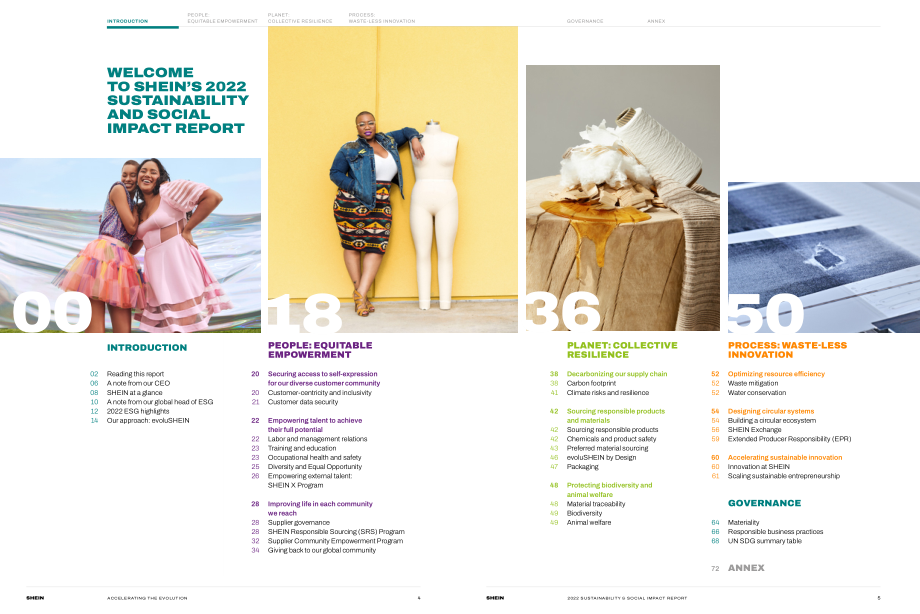Select 'Supplier governance' entry

pos(299,522)
